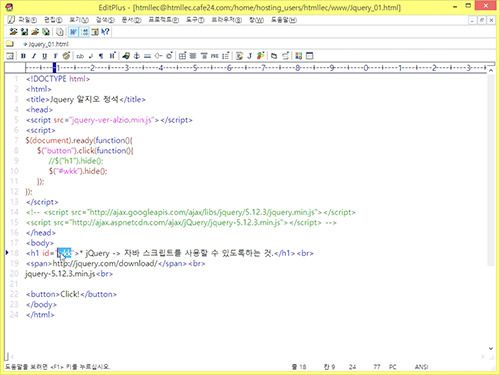Open the 편집(E) menu
The image size is (500, 375).
tap(53, 20)
